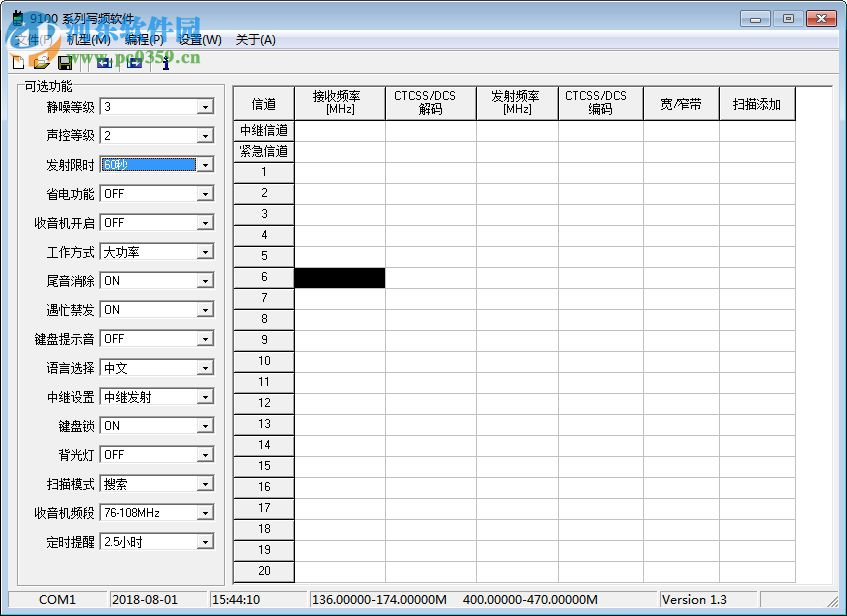The image size is (847, 616).
Task: Expand the 扫描模式 dropdown
Action: tap(205, 484)
